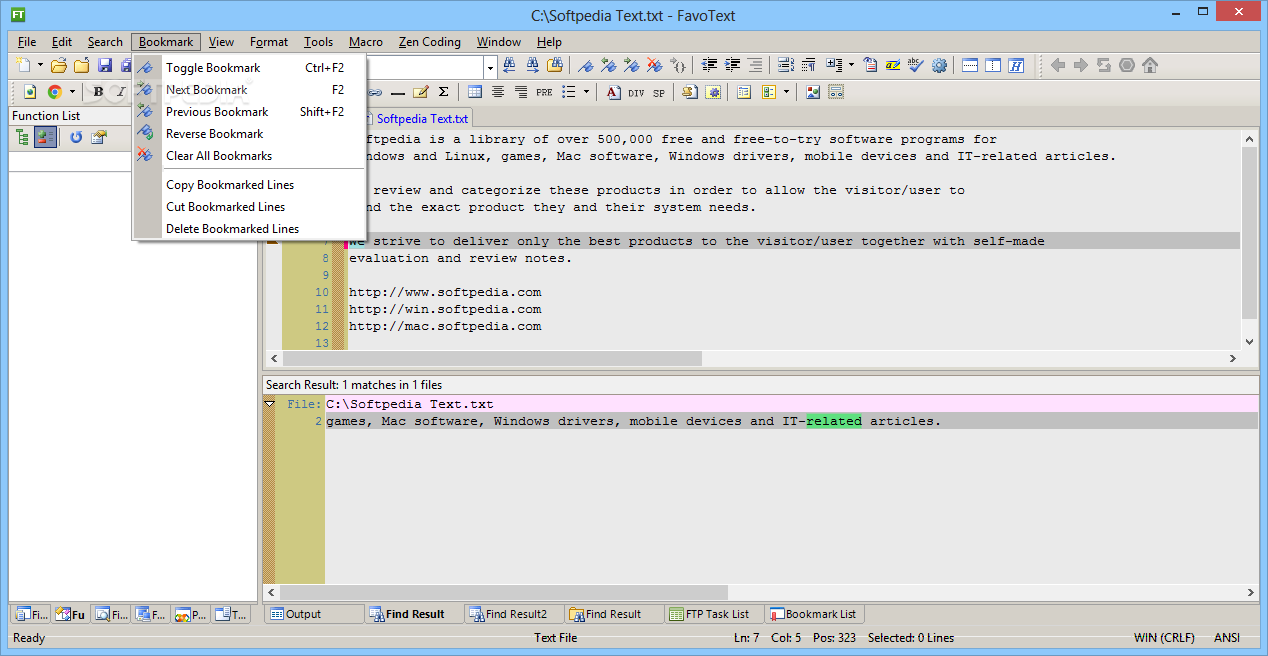Image resolution: width=1268 pixels, height=656 pixels.
Task: Click the http://win.softpedia.com line
Action: tap(445, 309)
